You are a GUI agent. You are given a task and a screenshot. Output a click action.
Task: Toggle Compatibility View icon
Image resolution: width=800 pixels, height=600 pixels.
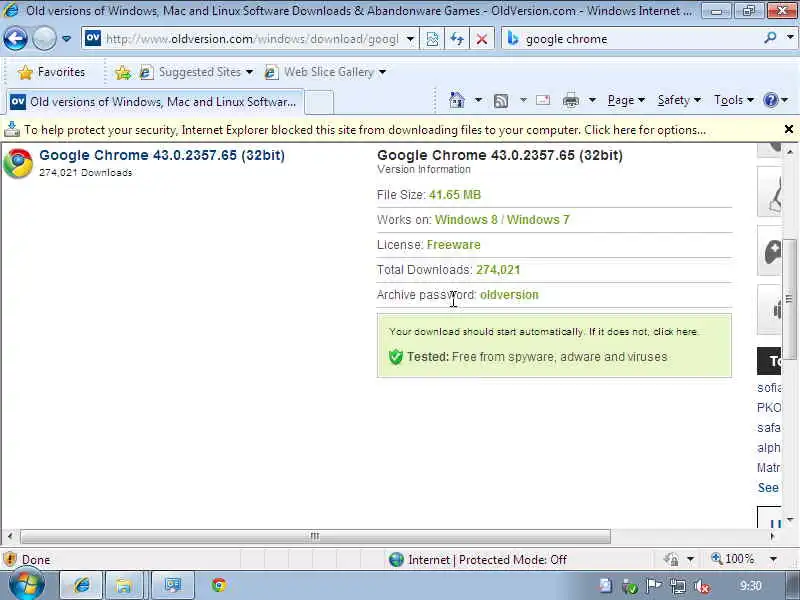[x=432, y=39]
